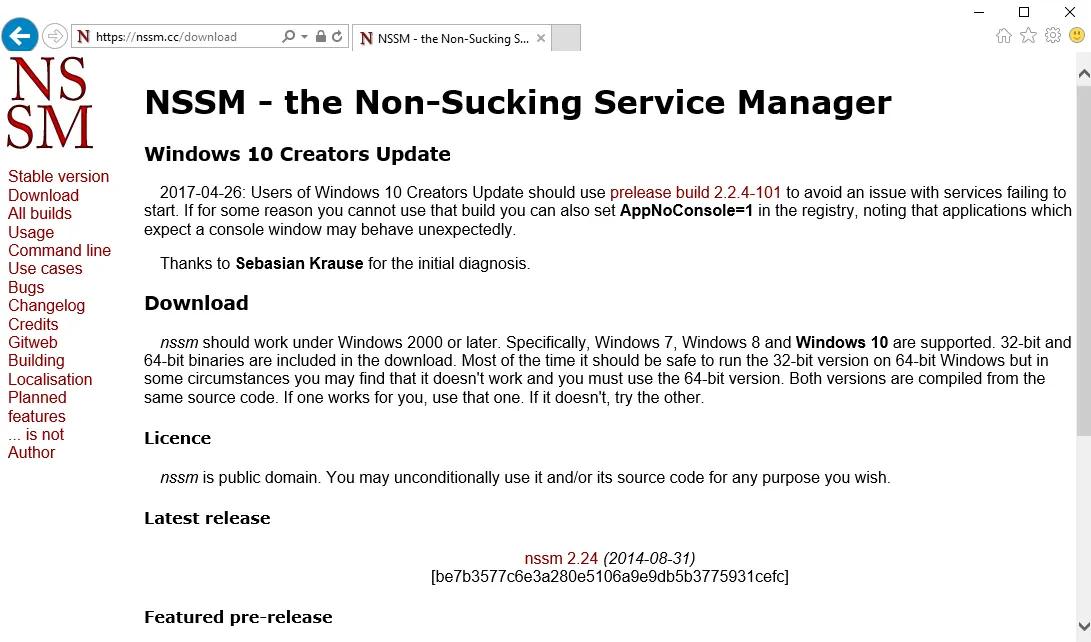Open the address bar autocomplete dropdown arrow
1091x642 pixels.
pyautogui.click(x=304, y=36)
